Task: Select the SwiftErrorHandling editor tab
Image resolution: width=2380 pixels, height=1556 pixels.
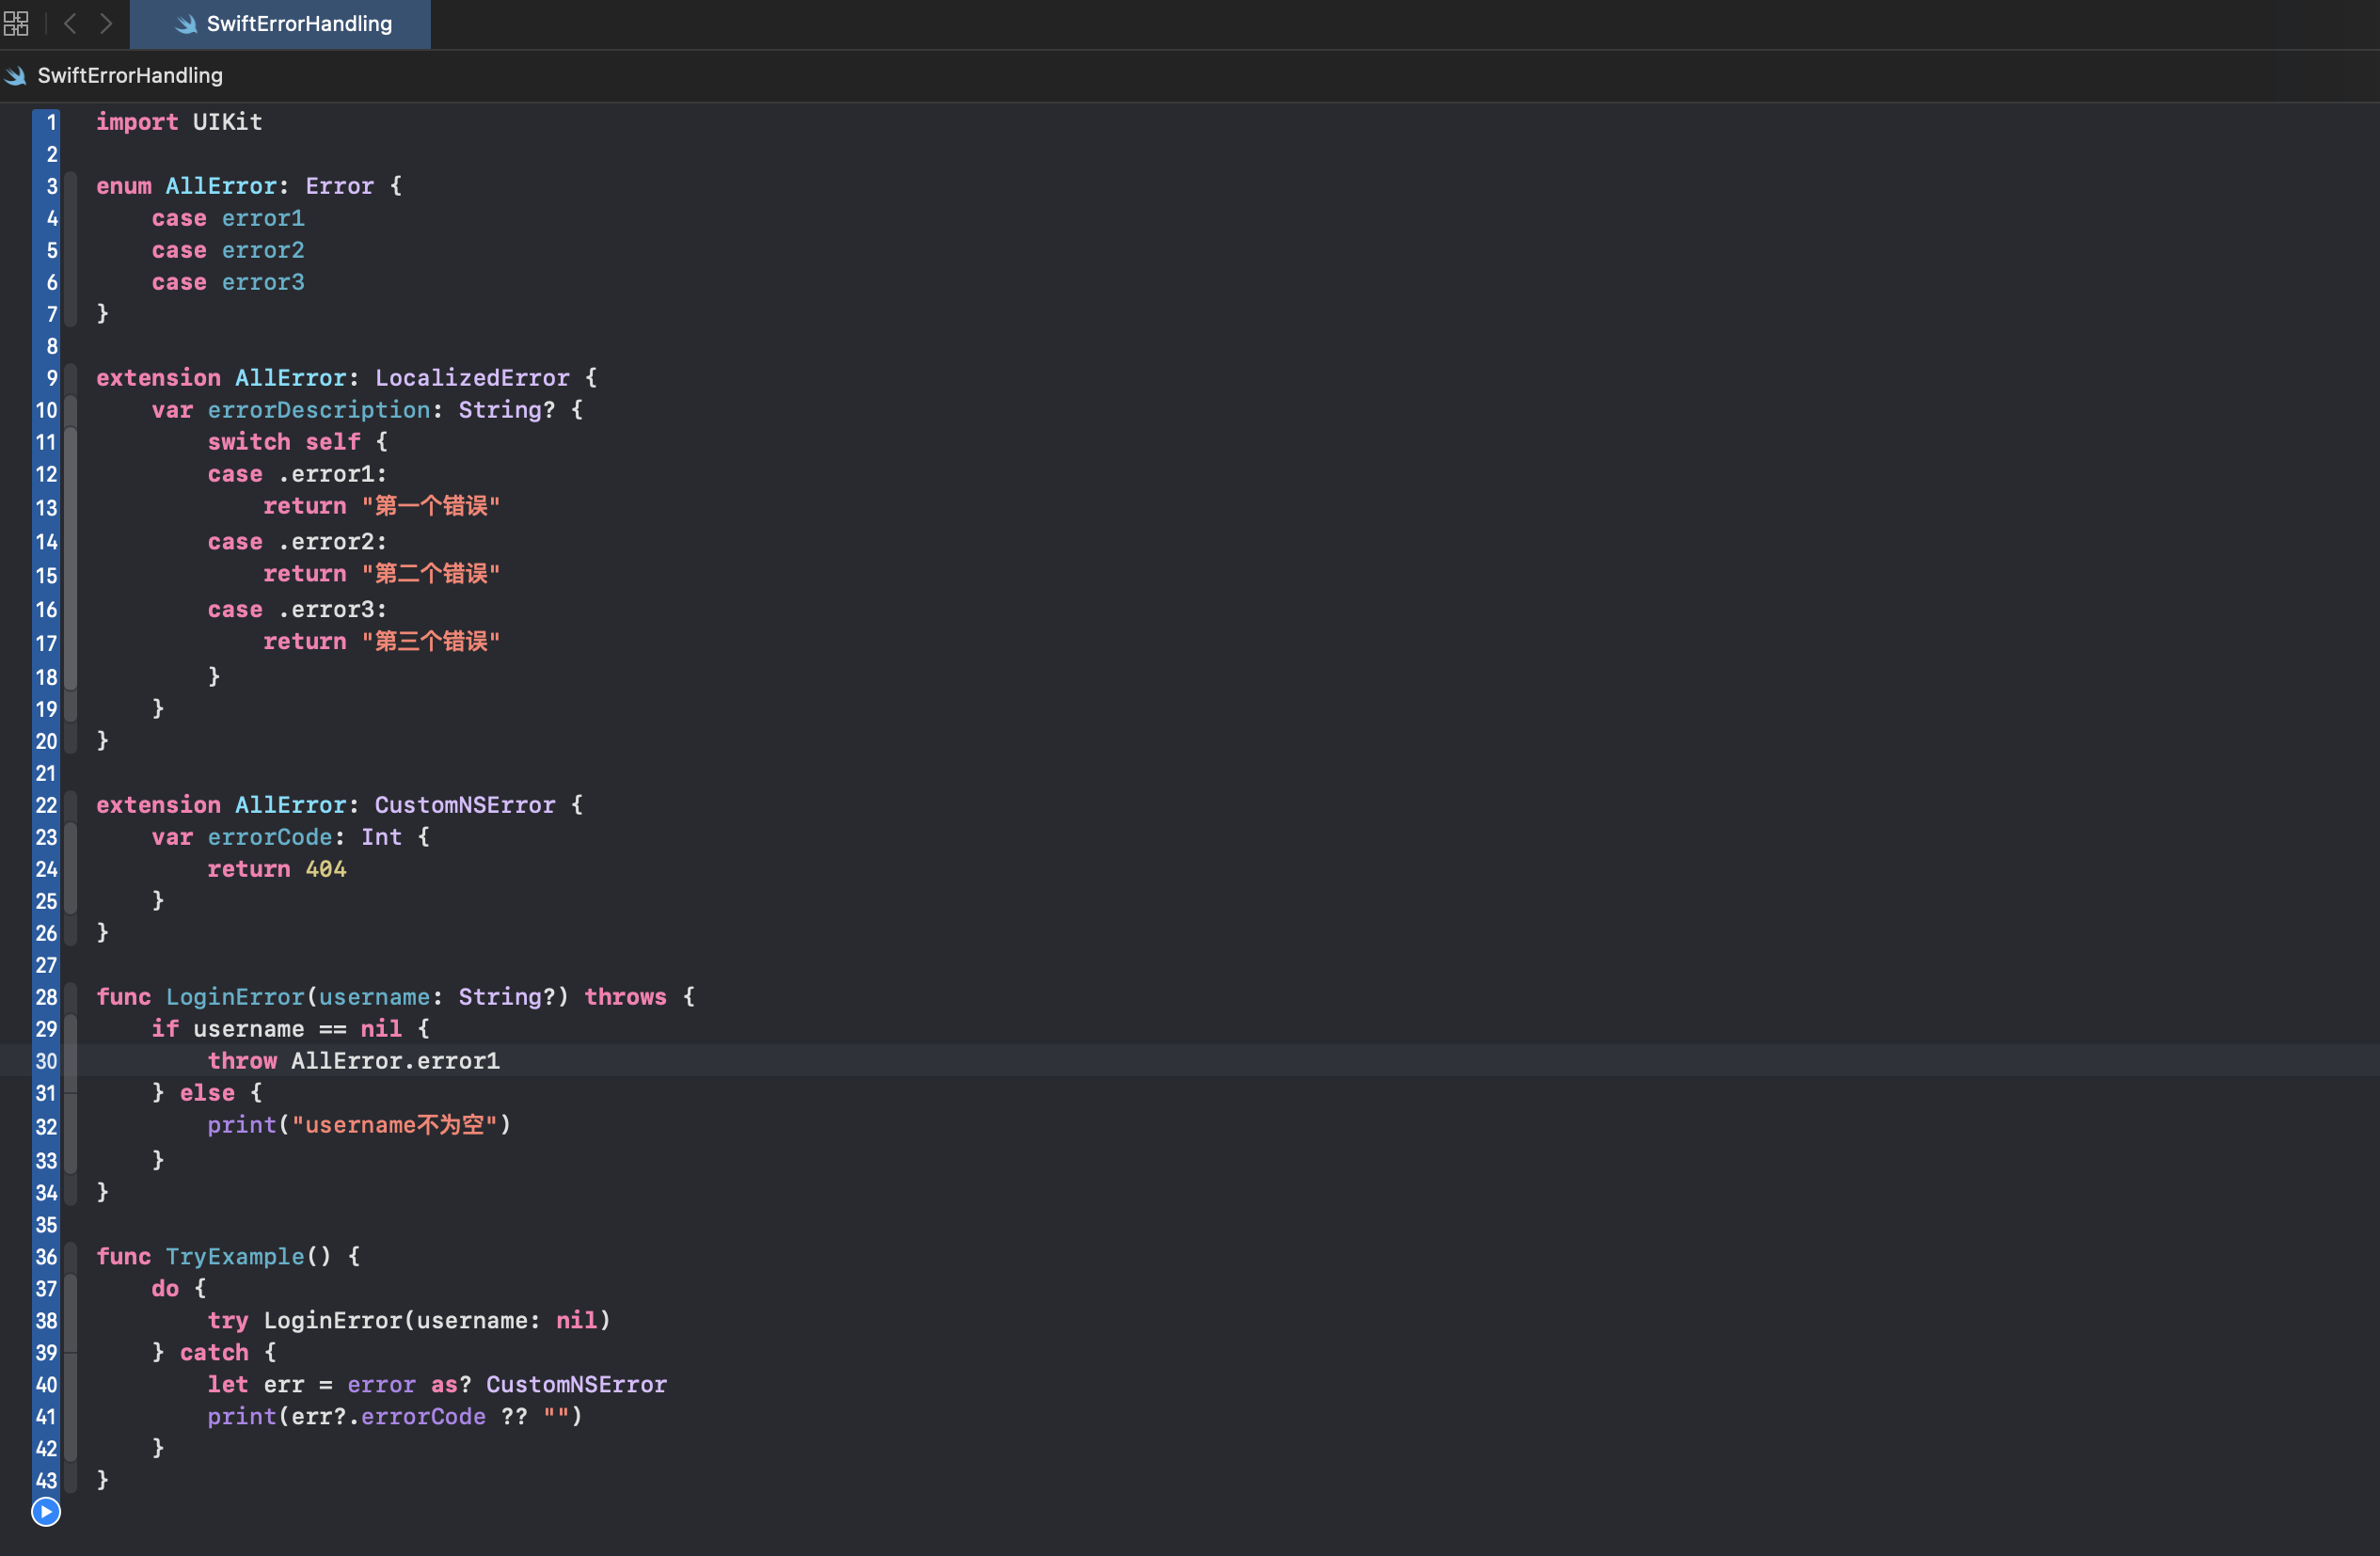Action: [298, 24]
